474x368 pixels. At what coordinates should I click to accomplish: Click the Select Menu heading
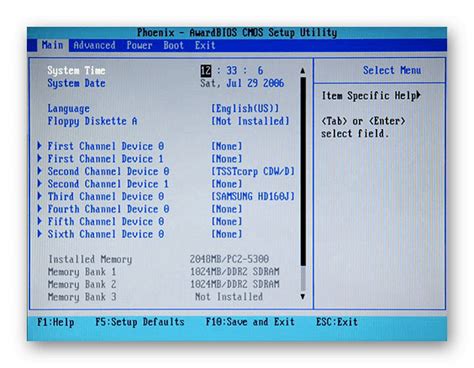(x=392, y=70)
